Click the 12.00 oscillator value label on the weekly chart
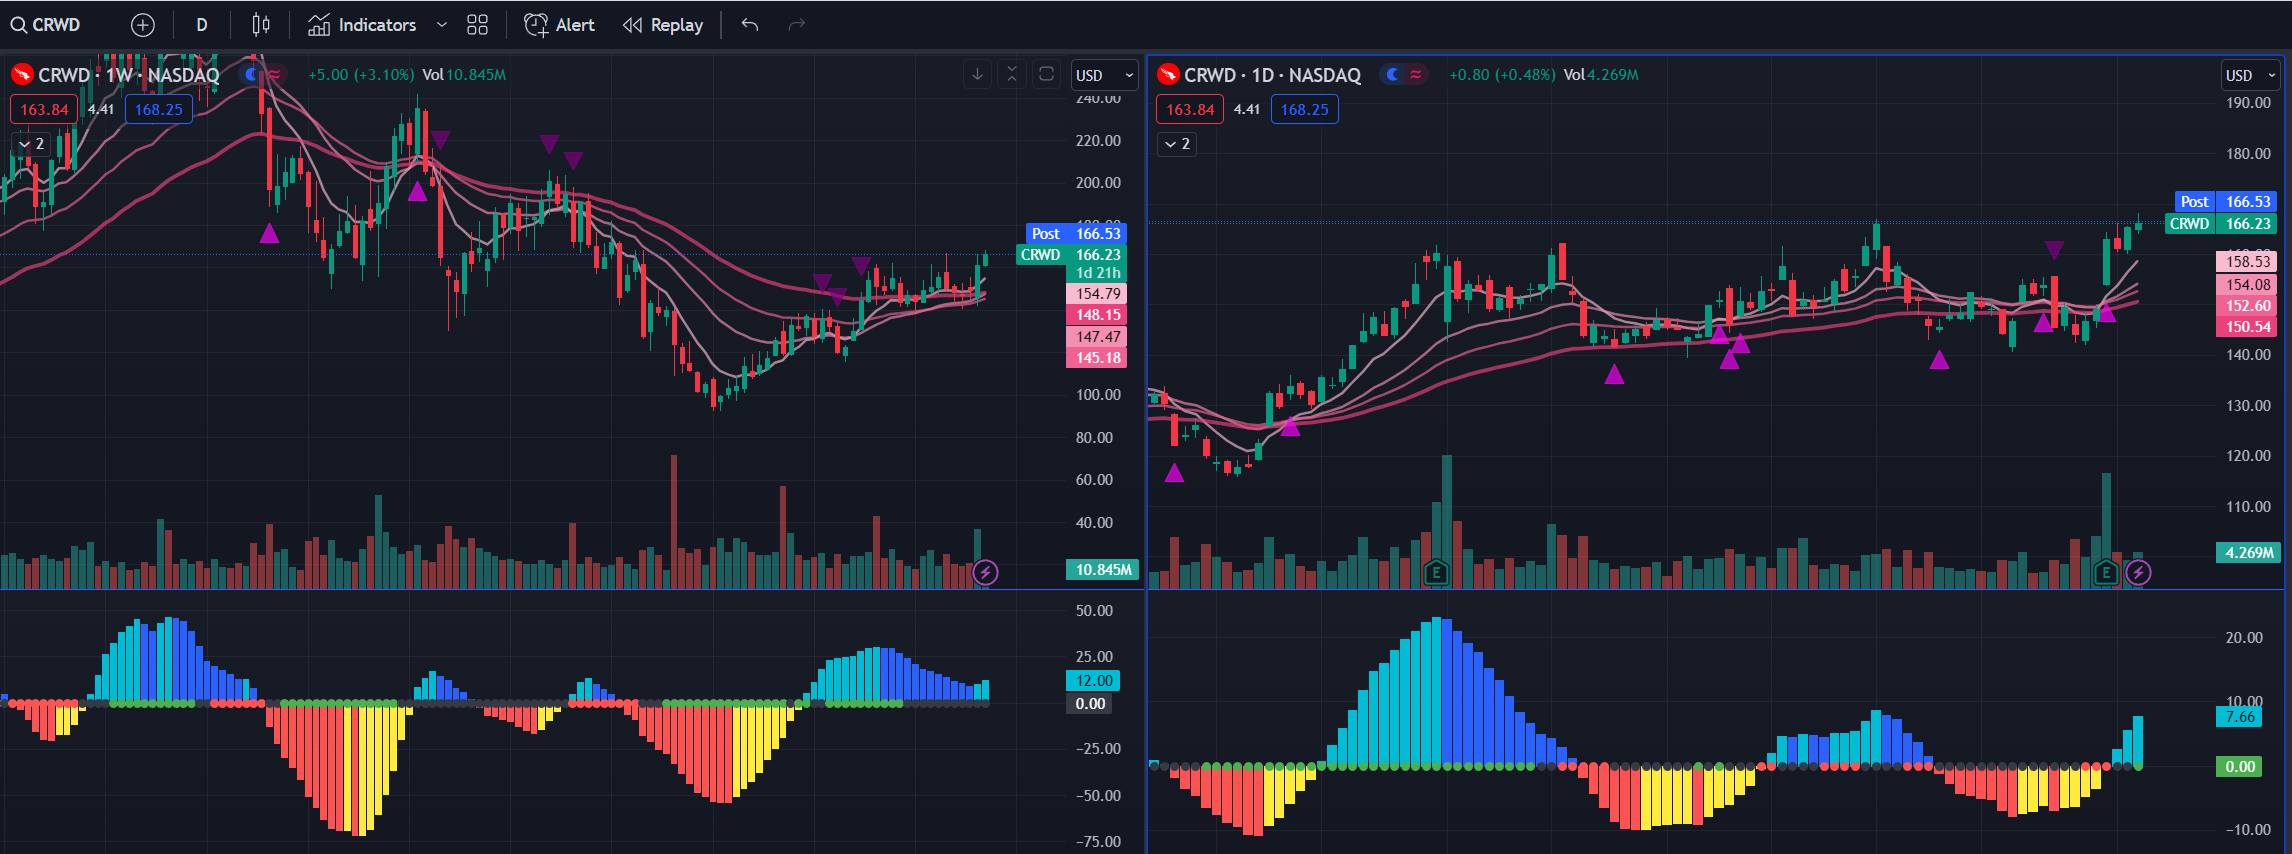This screenshot has height=854, width=2292. [1094, 681]
